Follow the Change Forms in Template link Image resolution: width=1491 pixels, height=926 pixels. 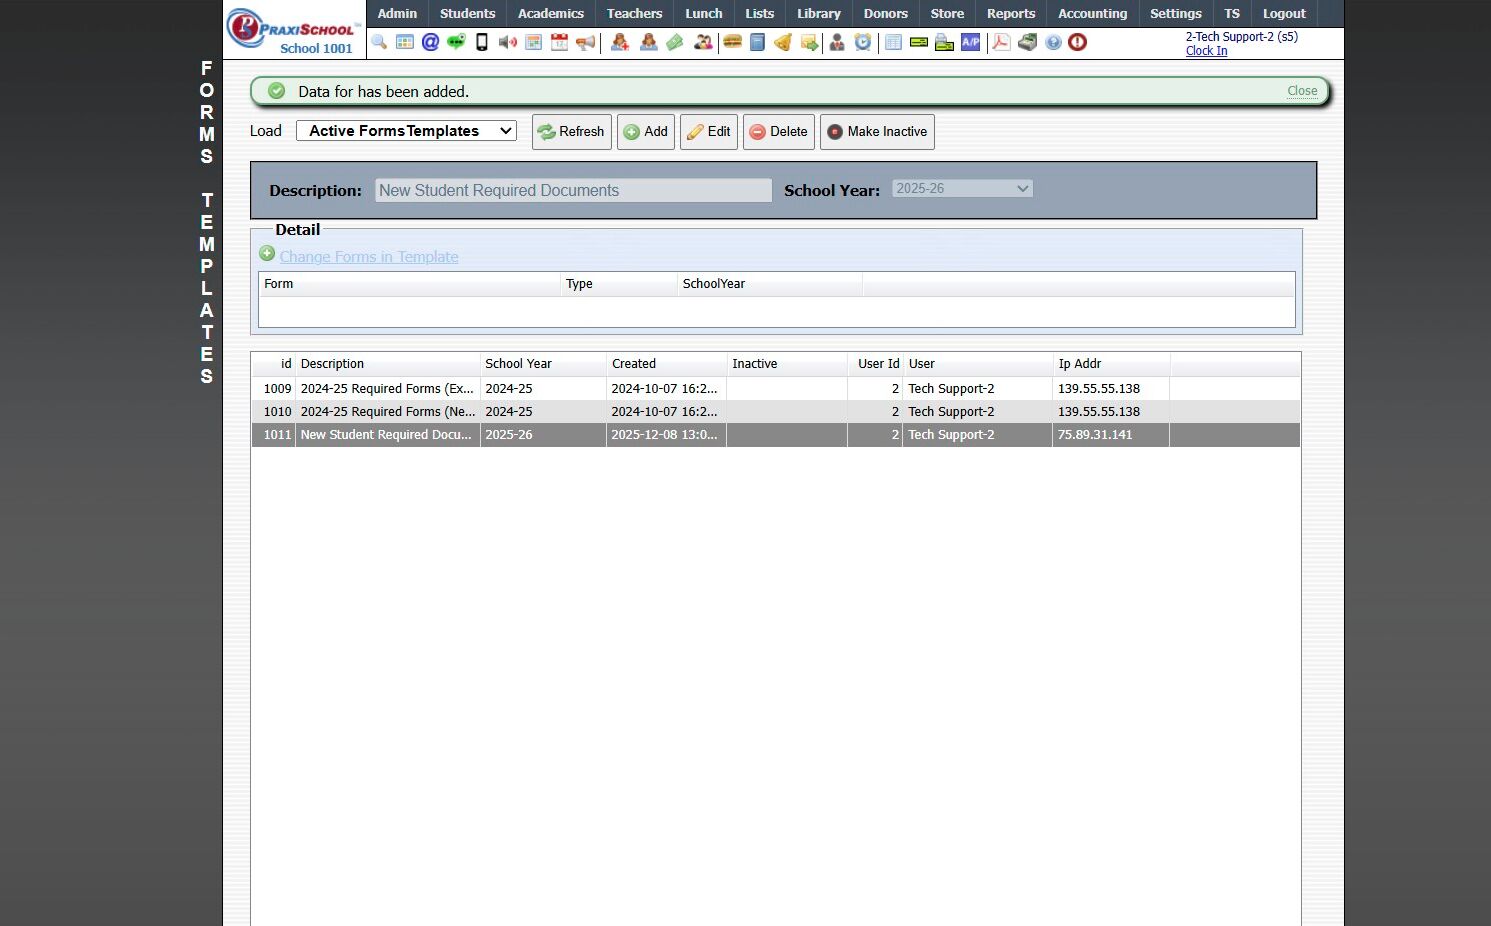(x=369, y=257)
